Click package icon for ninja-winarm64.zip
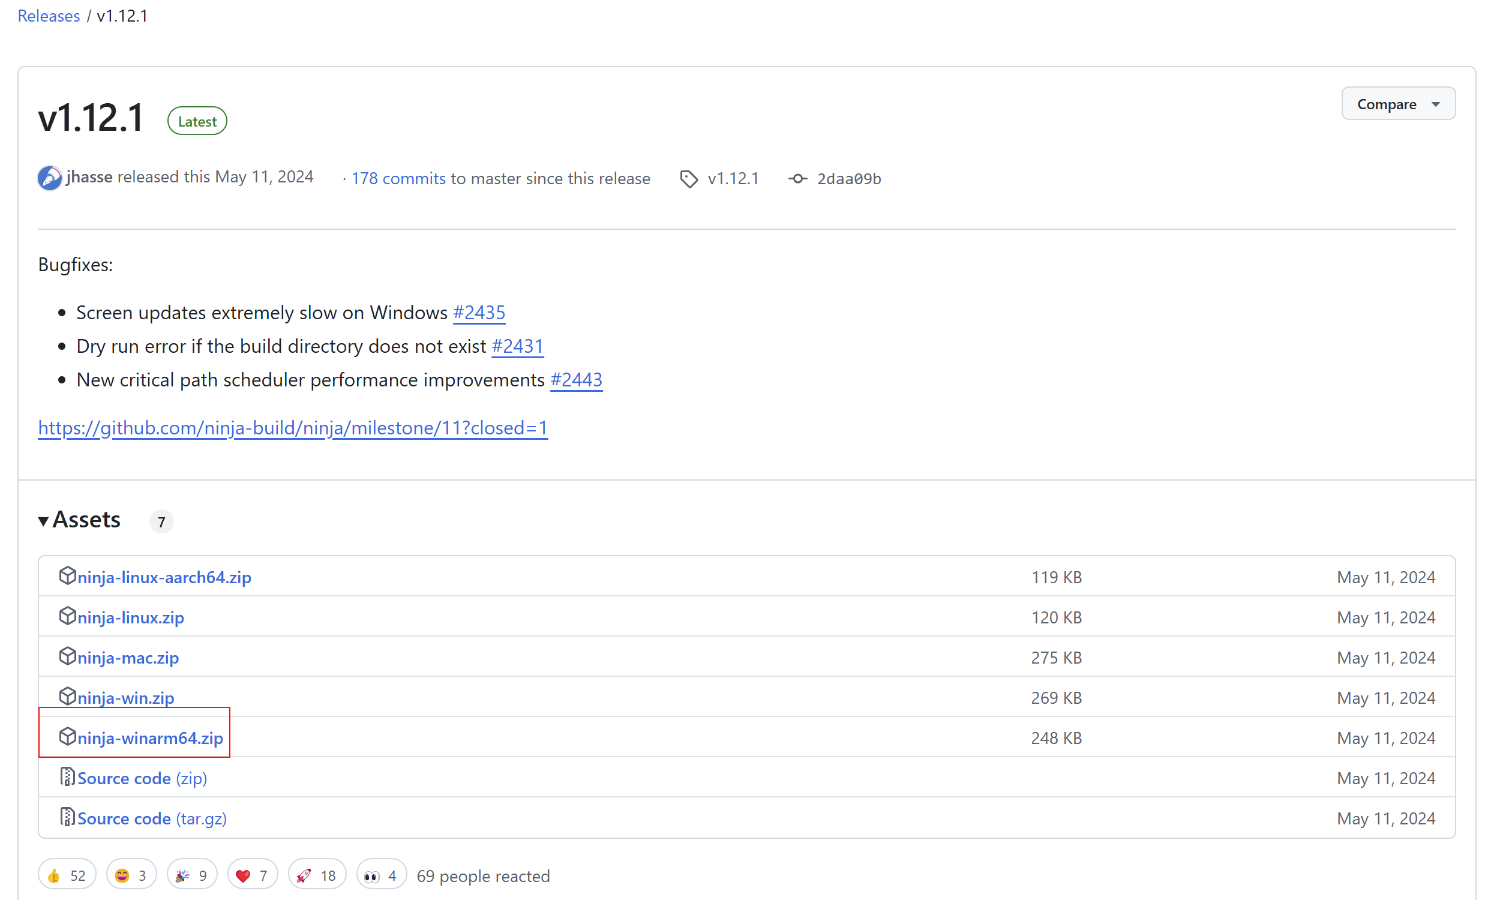 point(67,737)
